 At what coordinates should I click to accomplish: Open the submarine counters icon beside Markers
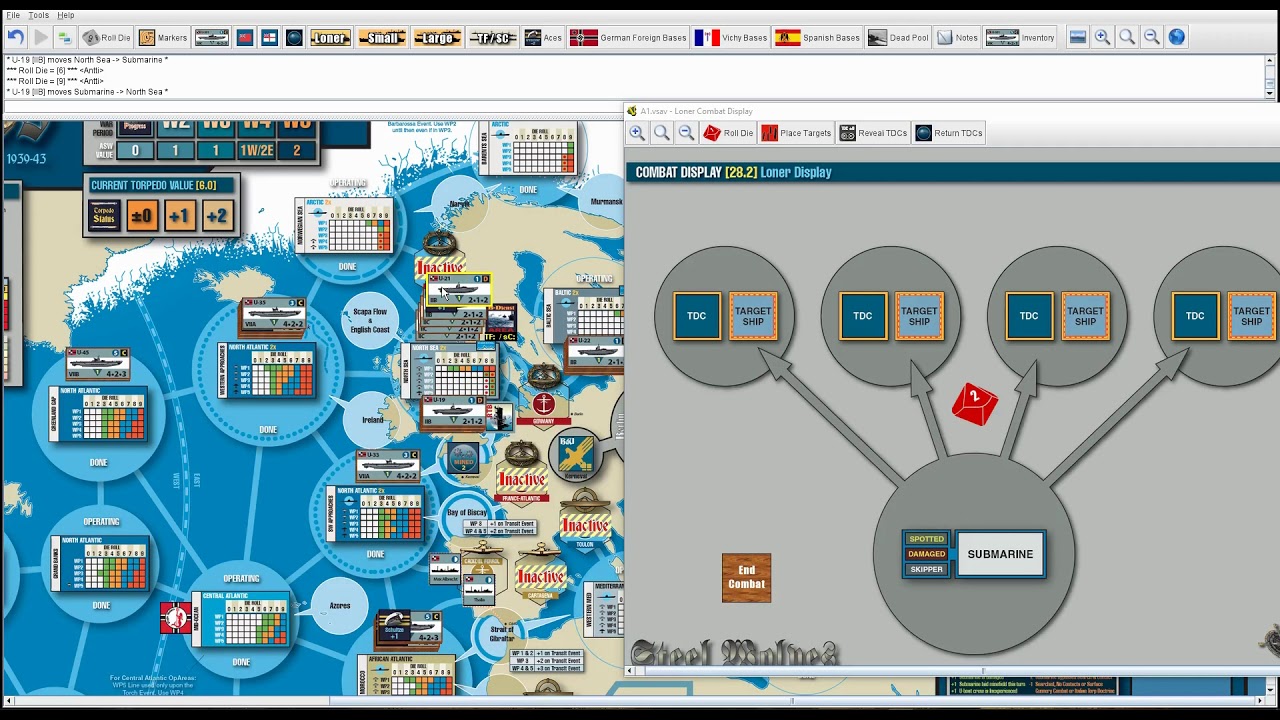(212, 38)
